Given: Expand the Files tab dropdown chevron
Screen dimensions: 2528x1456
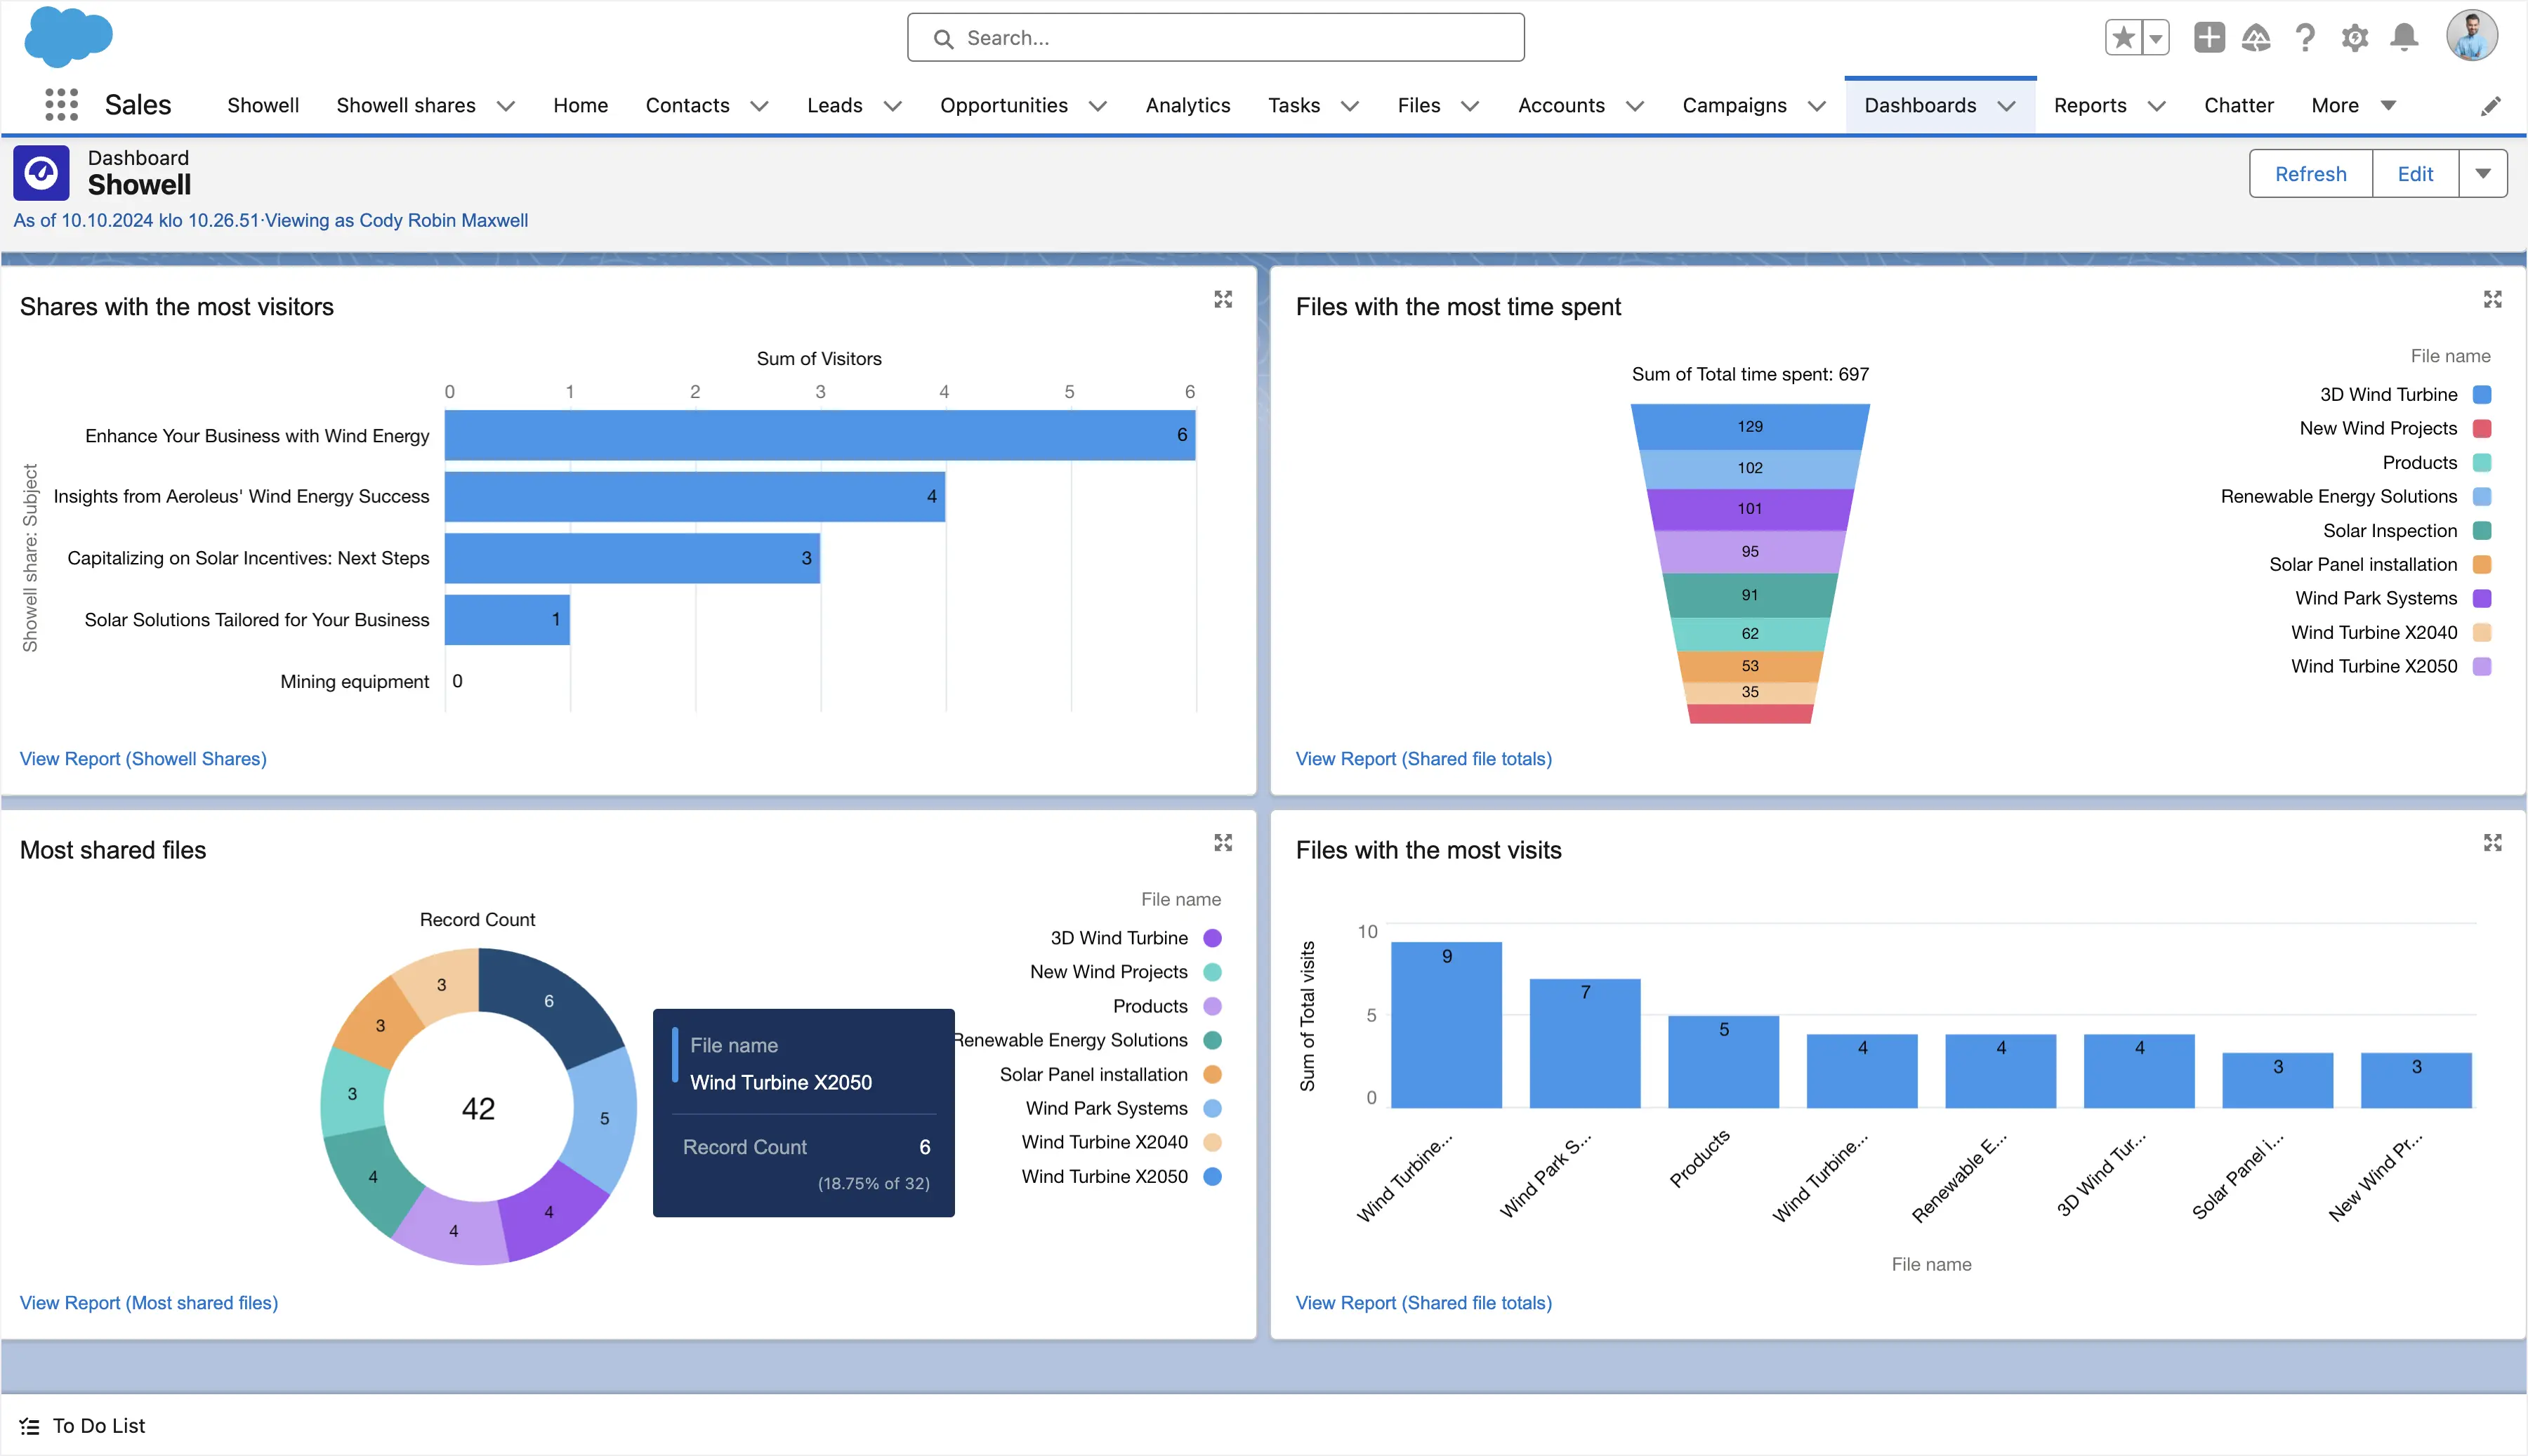Looking at the screenshot, I should pos(1469,106).
